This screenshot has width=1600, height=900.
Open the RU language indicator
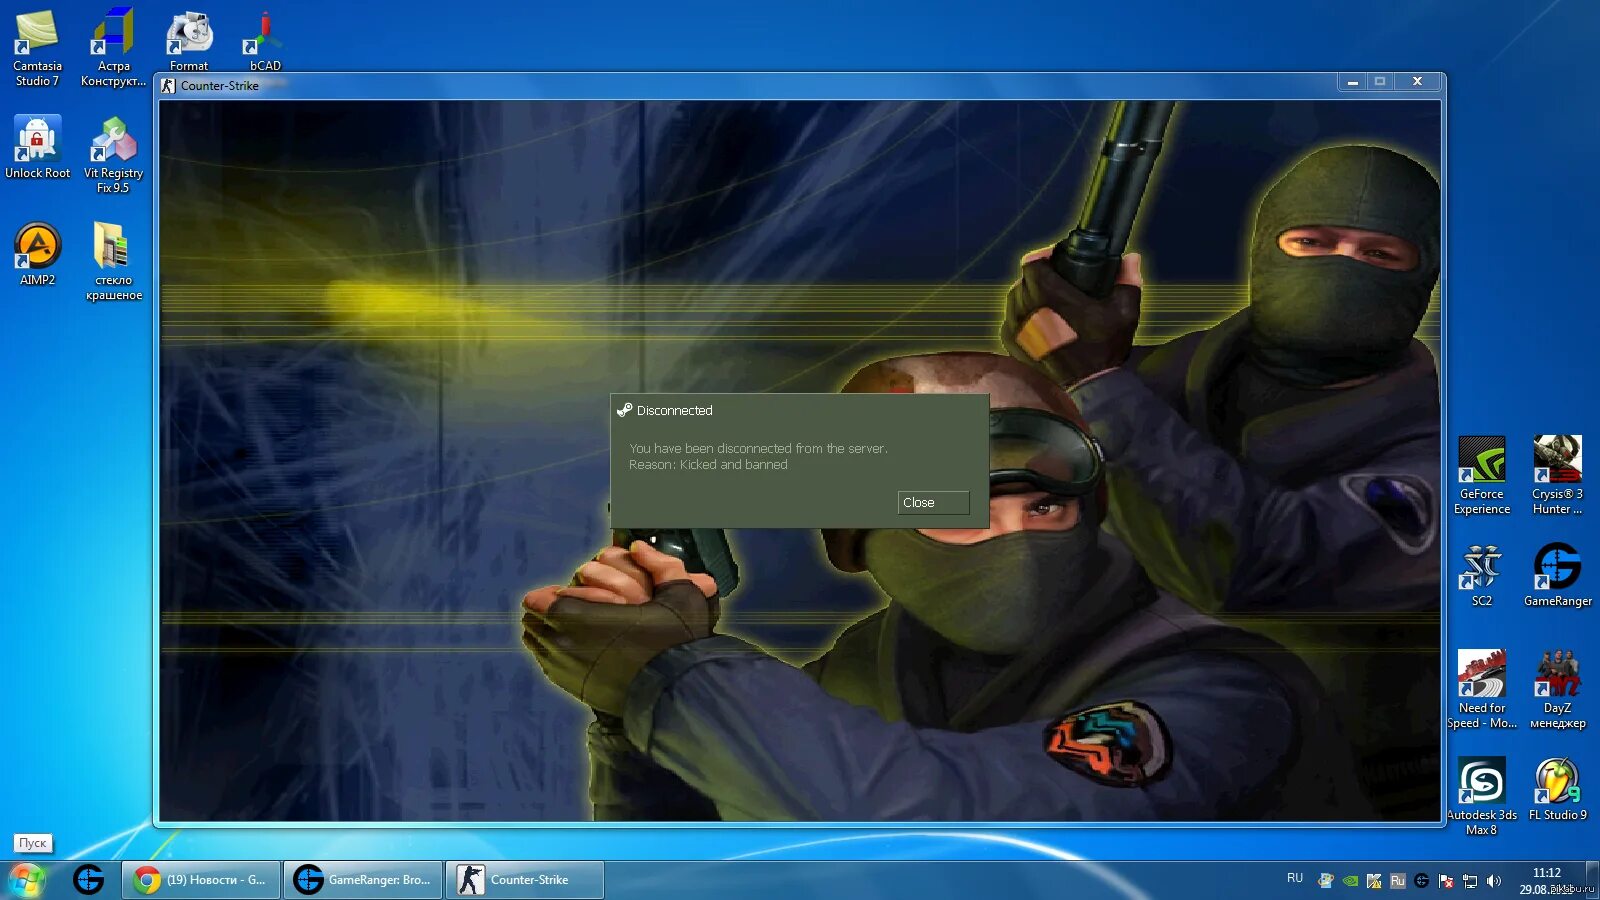tap(1295, 878)
